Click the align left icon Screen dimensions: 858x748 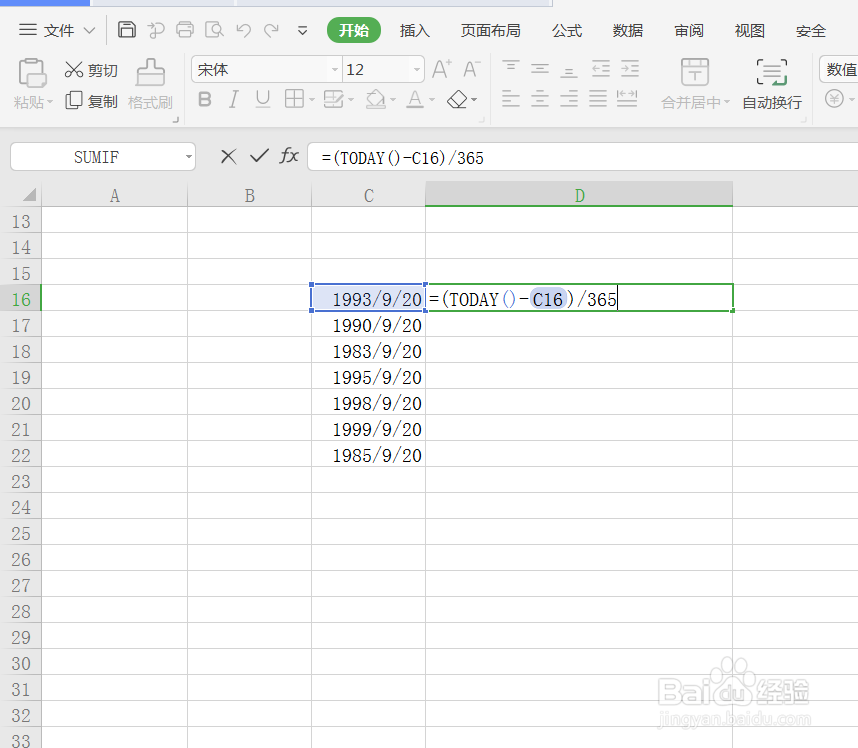point(511,99)
